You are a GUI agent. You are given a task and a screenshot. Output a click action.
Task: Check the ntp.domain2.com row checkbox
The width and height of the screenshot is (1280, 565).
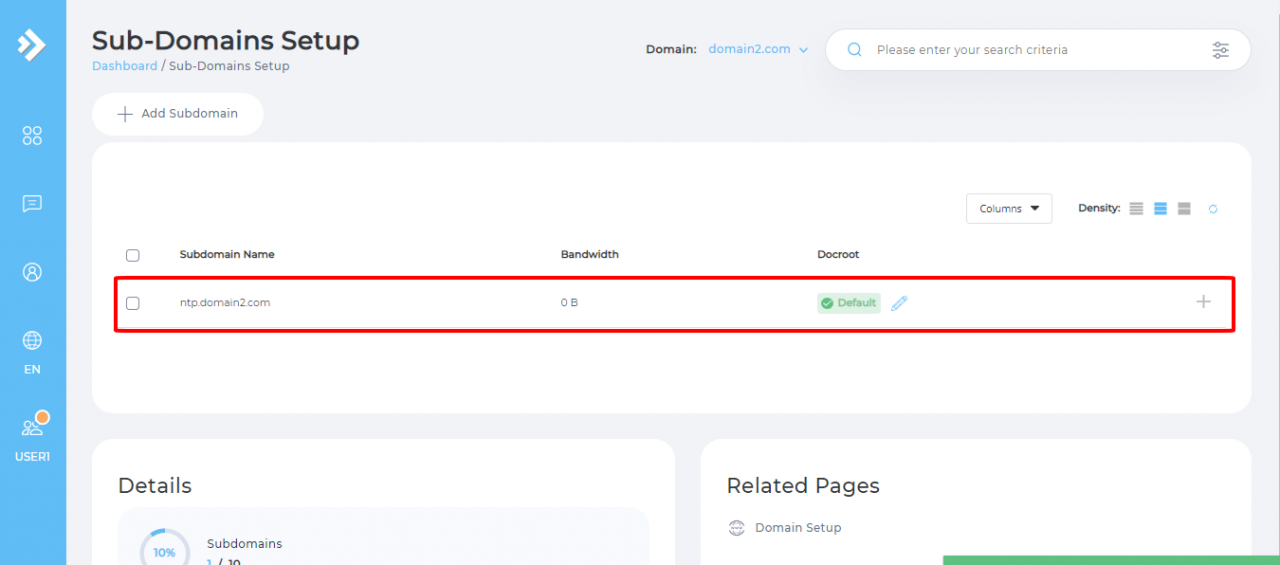tap(133, 303)
